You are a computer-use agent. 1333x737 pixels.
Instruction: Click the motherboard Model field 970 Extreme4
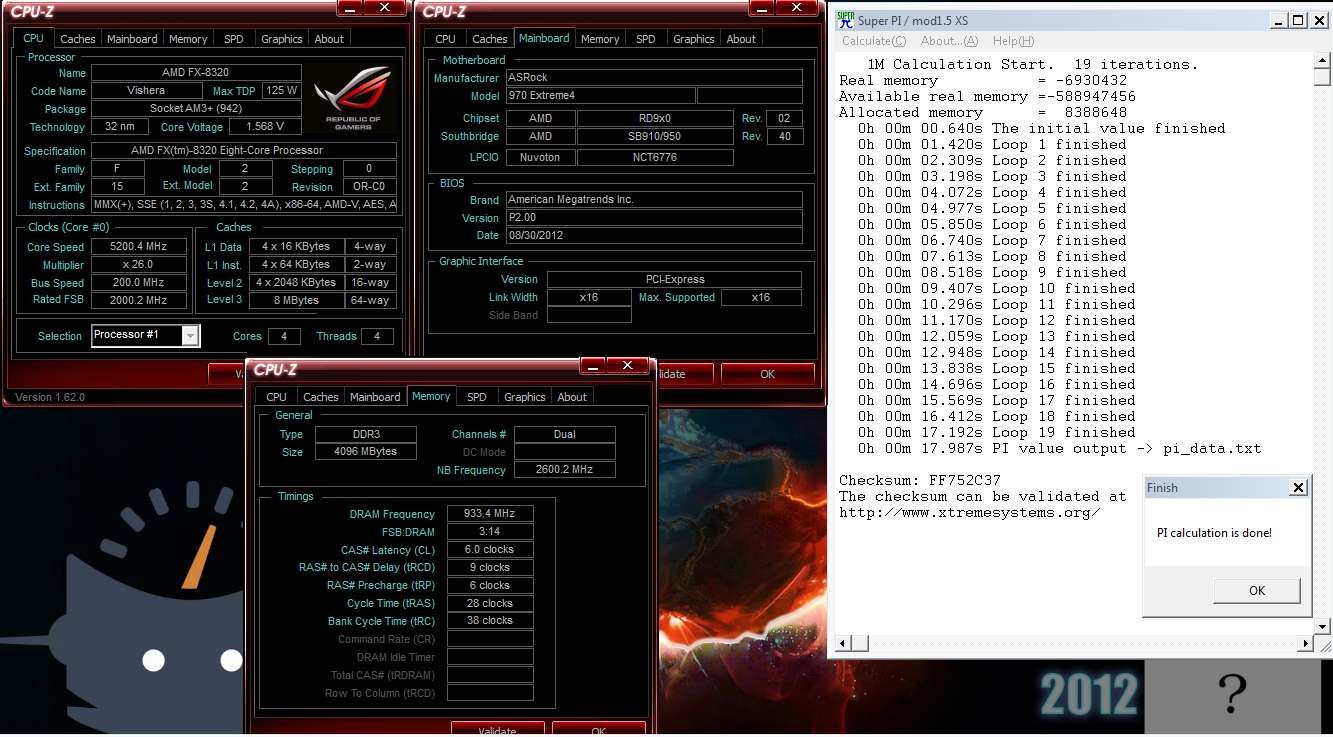(x=599, y=96)
